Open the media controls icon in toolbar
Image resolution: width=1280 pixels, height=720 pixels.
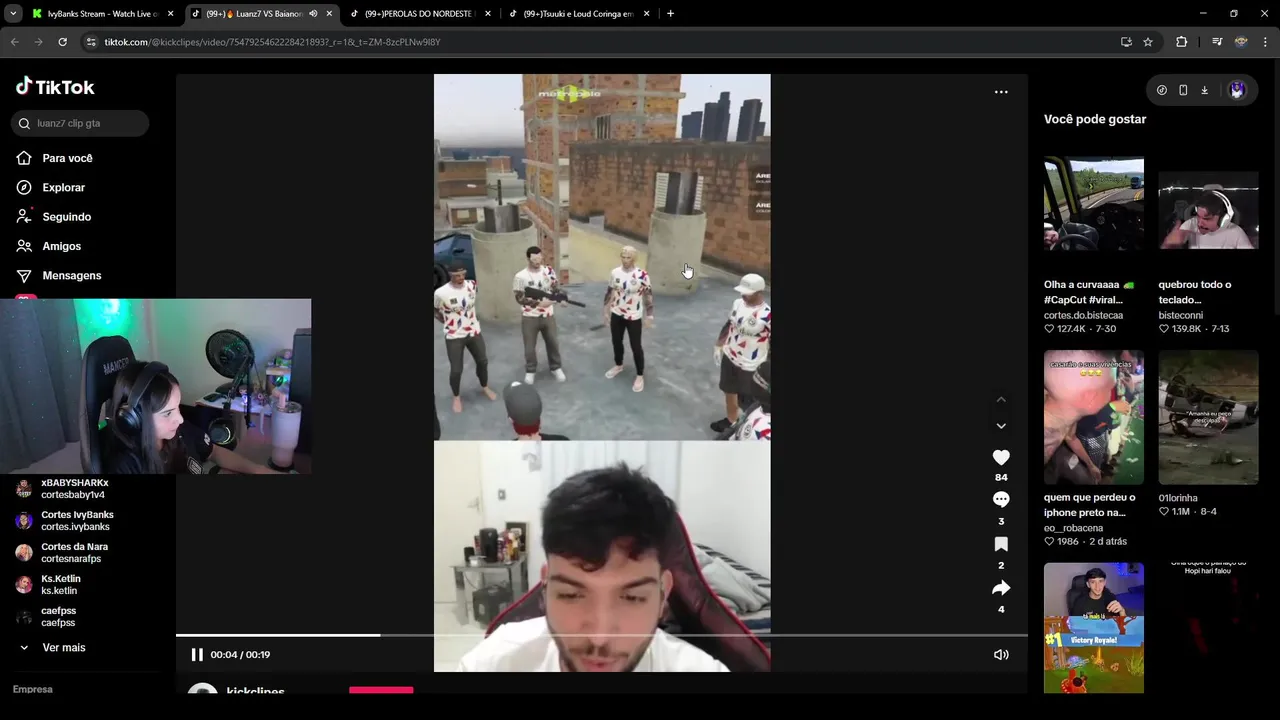(x=1217, y=42)
